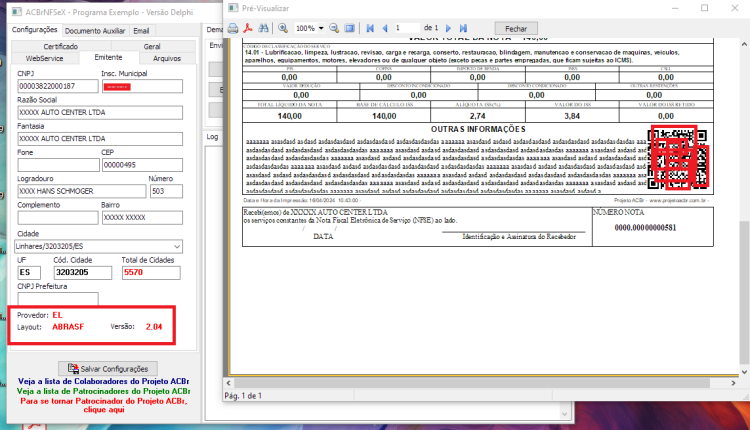Viewport: 750px width, 430px height.
Task: Click the CNPJ Prefeitura field
Action: click(x=58, y=298)
